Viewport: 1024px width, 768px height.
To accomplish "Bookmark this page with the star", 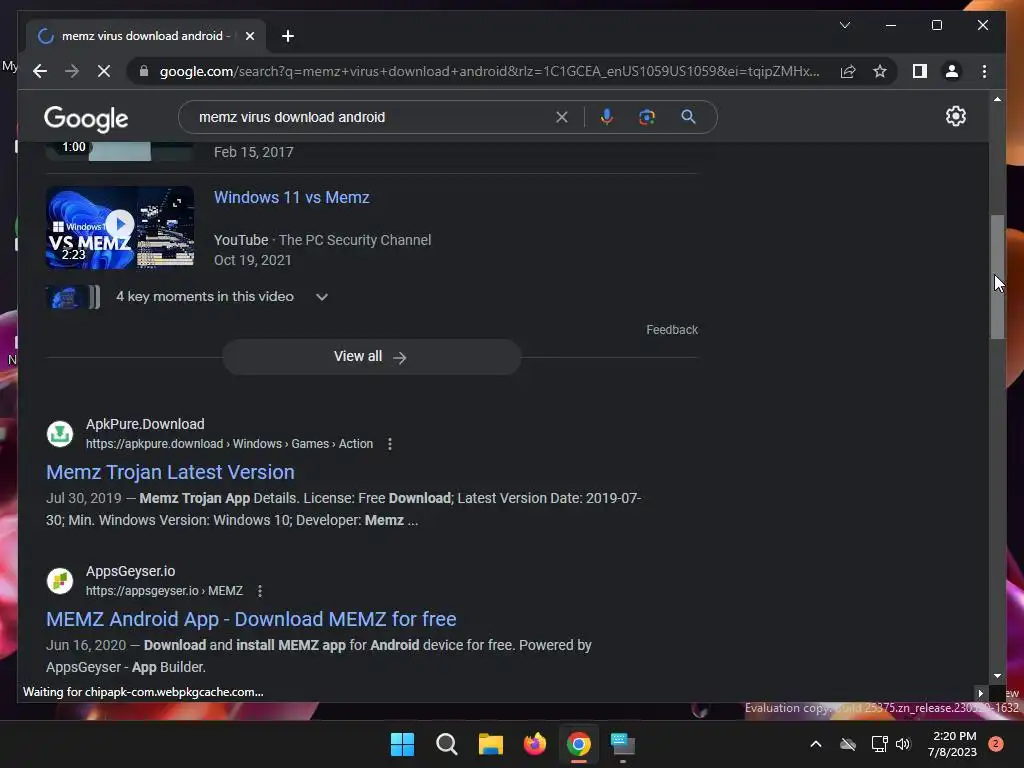I will 880,71.
